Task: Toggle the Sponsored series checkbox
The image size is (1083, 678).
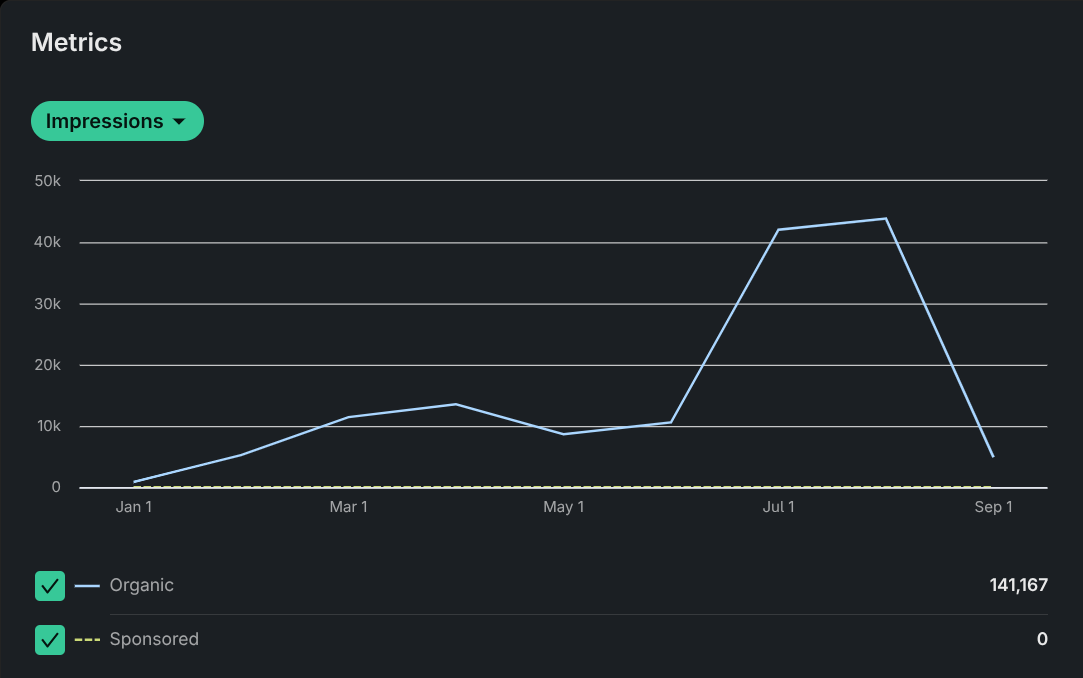Action: (50, 640)
